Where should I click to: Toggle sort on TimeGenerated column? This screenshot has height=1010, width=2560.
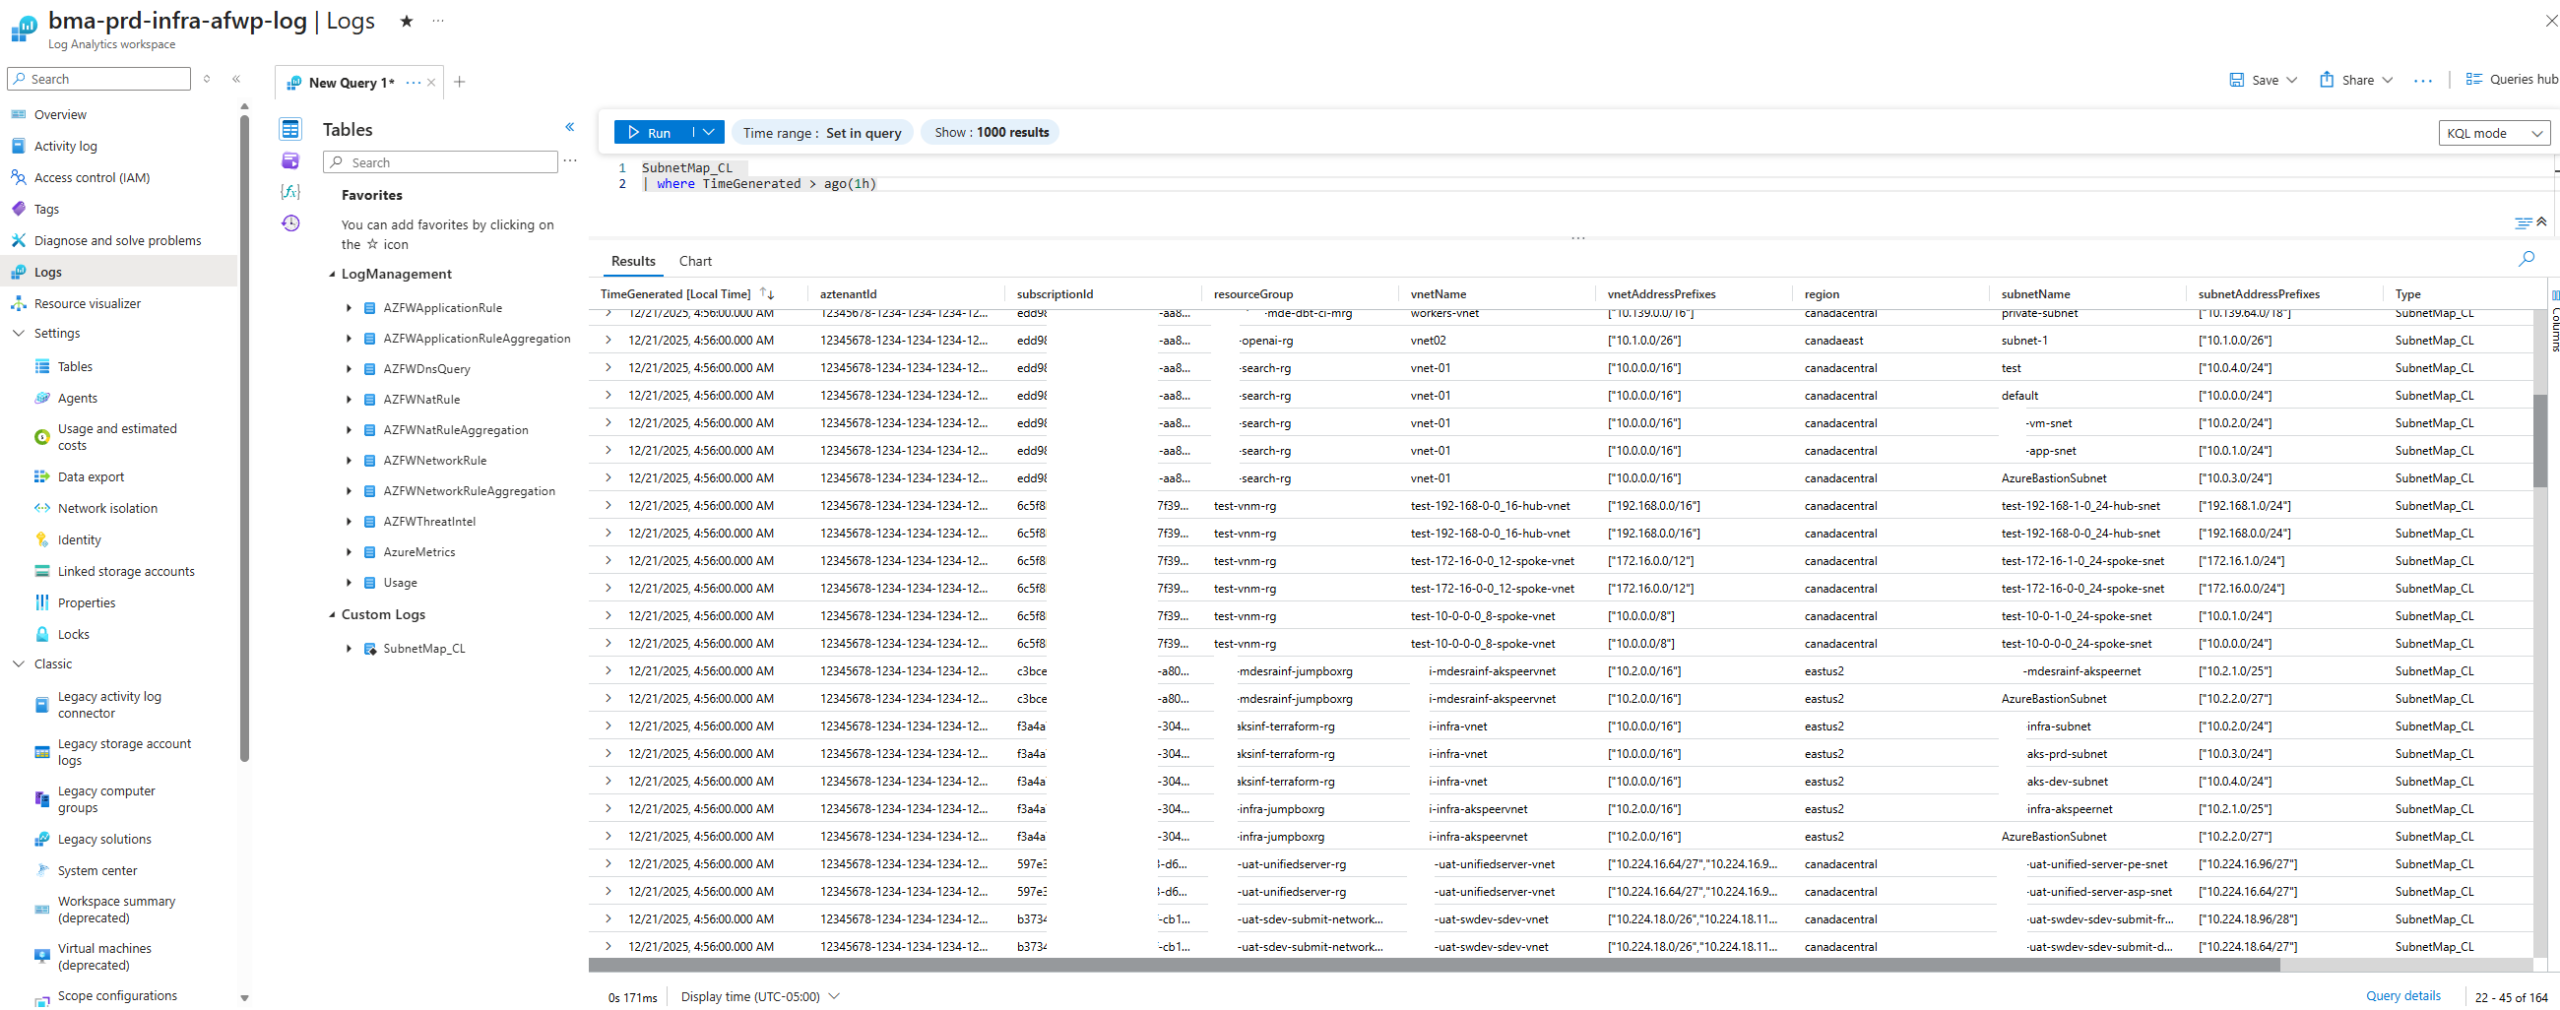767,294
